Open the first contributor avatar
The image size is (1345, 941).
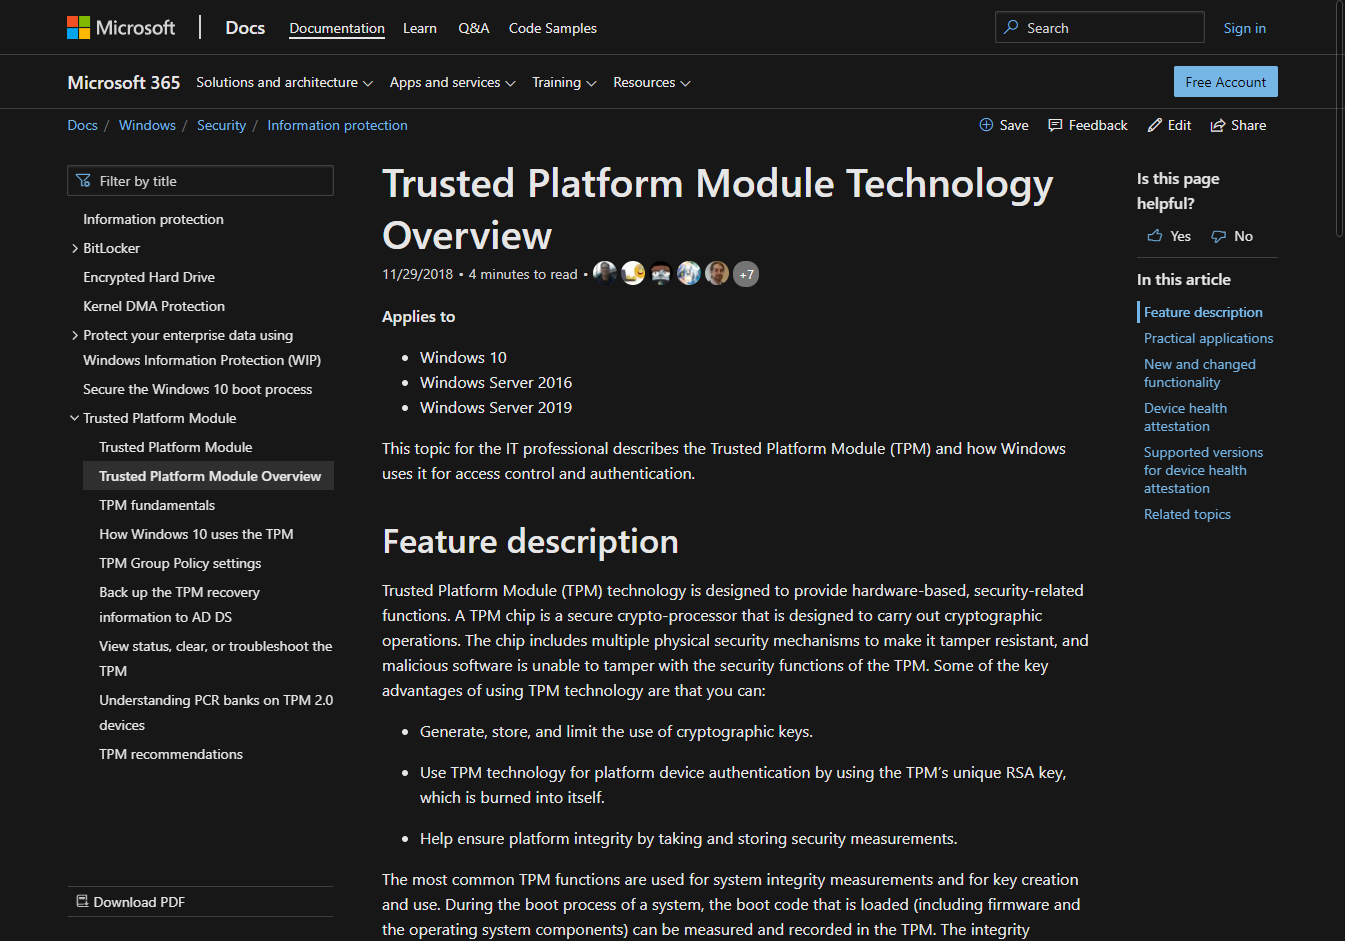coord(605,273)
